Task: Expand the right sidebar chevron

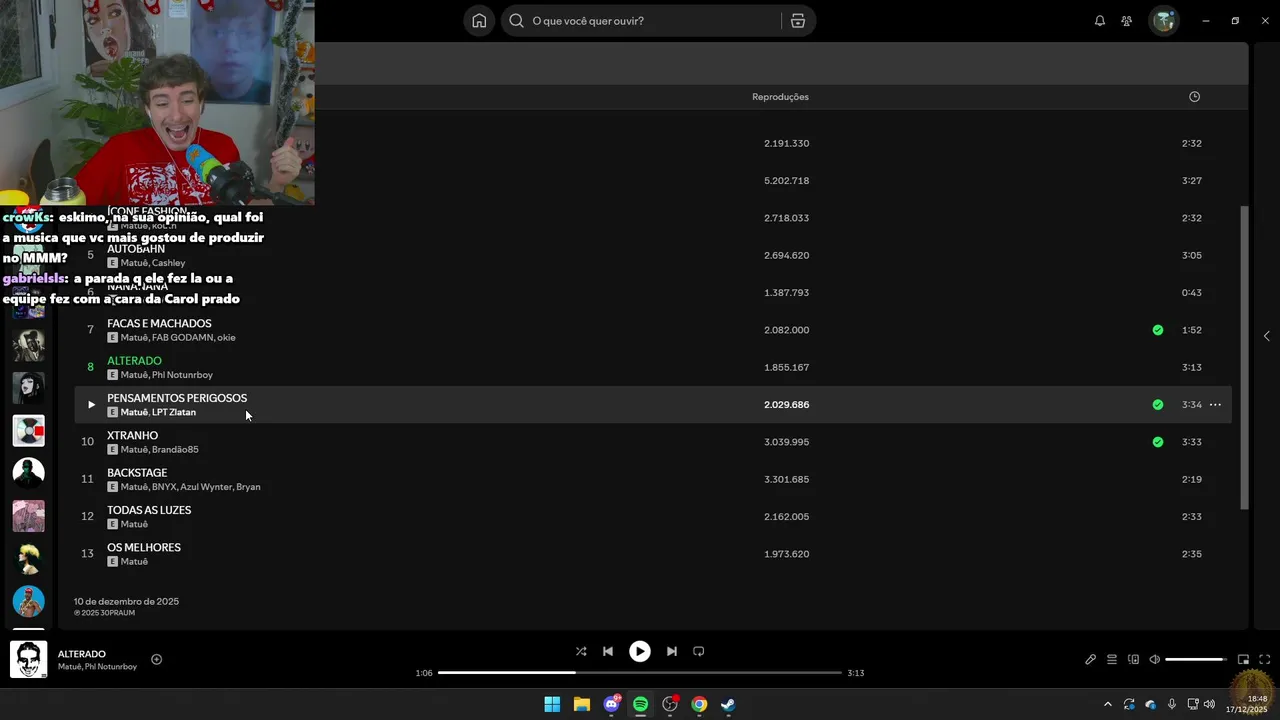Action: pyautogui.click(x=1266, y=336)
